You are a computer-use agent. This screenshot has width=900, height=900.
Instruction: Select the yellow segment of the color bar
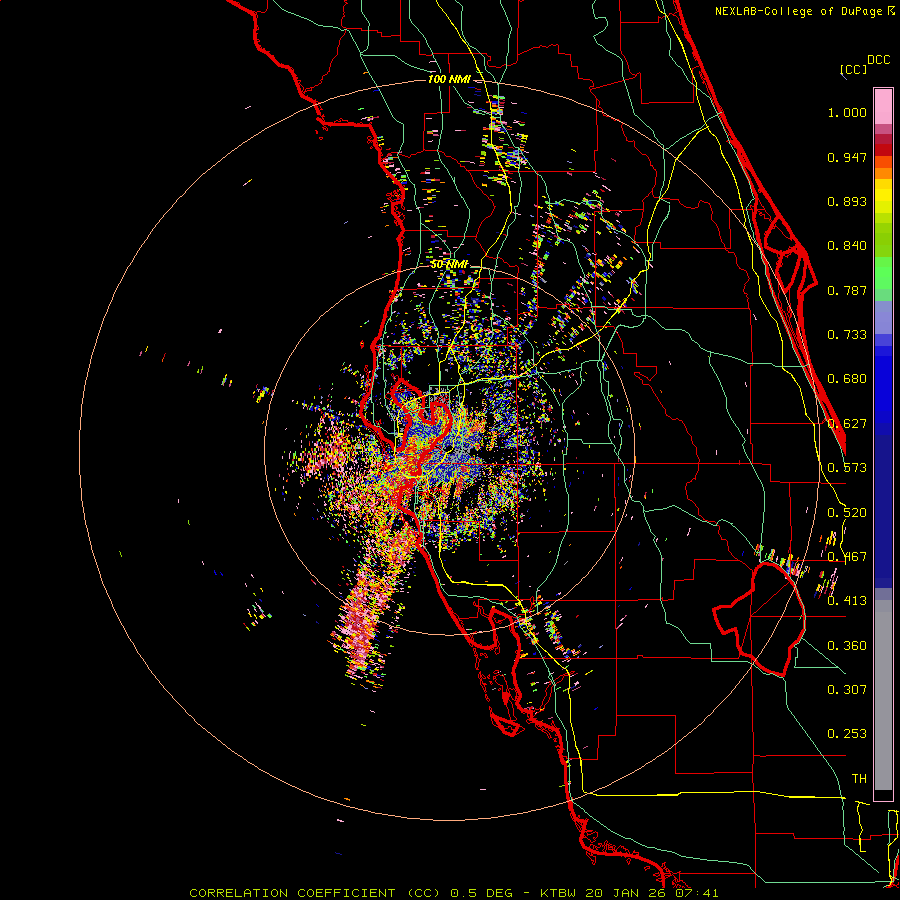[883, 197]
